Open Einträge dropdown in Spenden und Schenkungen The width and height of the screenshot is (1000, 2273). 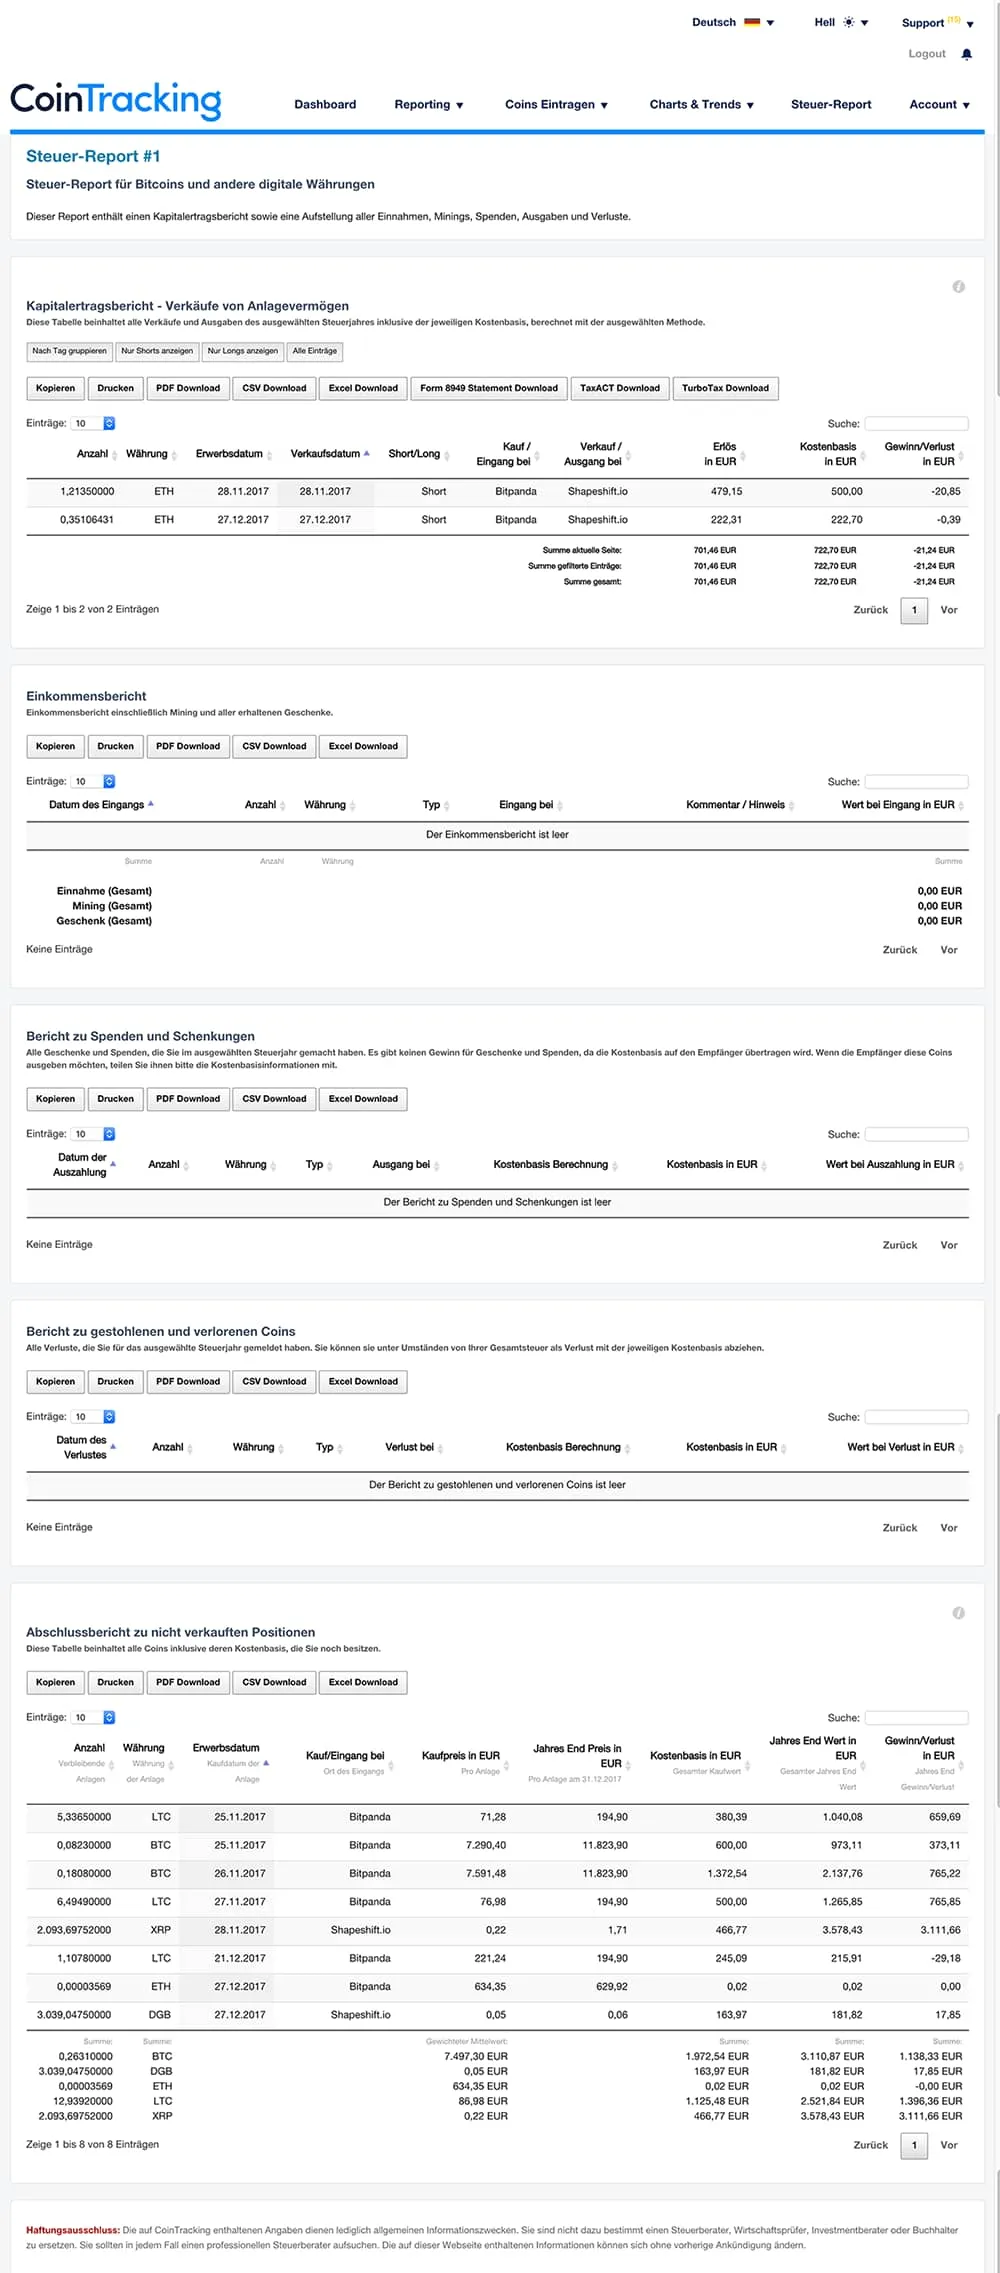coord(94,1134)
